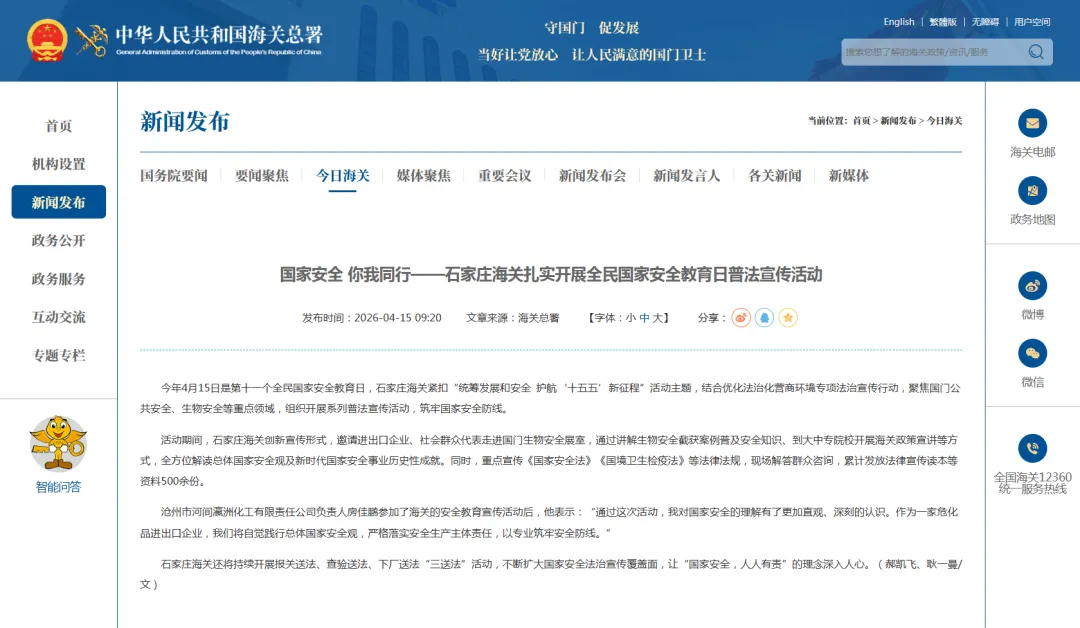Share the article to Weibo

click(x=741, y=317)
